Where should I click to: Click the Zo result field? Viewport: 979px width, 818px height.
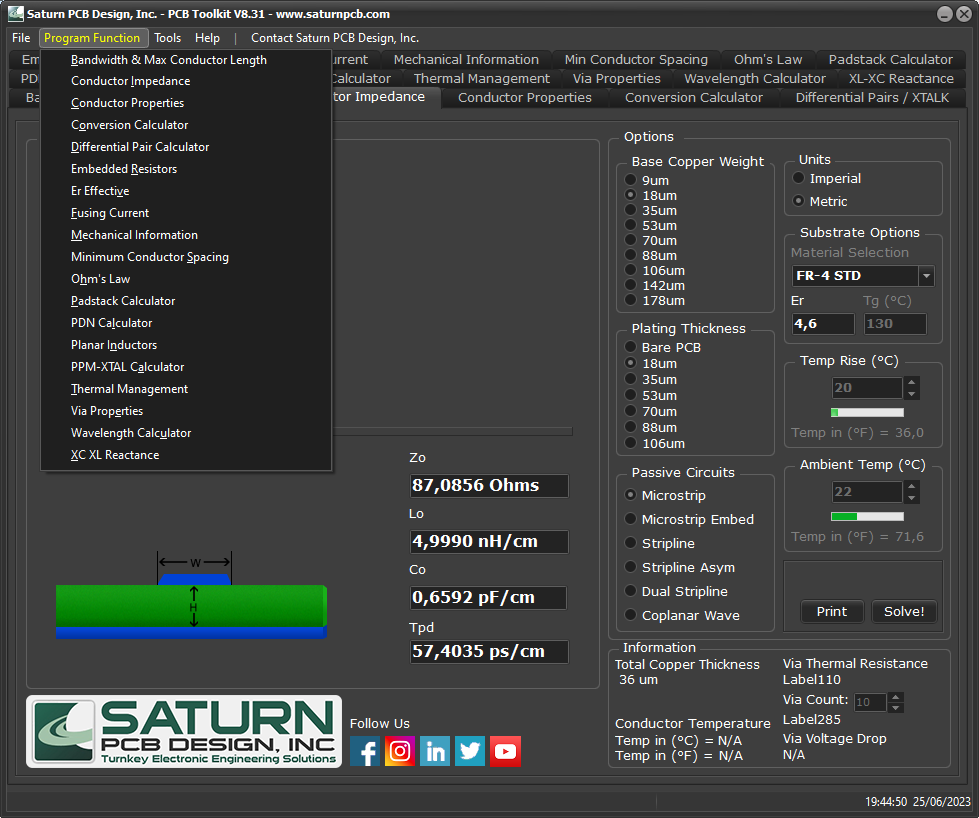pos(489,485)
